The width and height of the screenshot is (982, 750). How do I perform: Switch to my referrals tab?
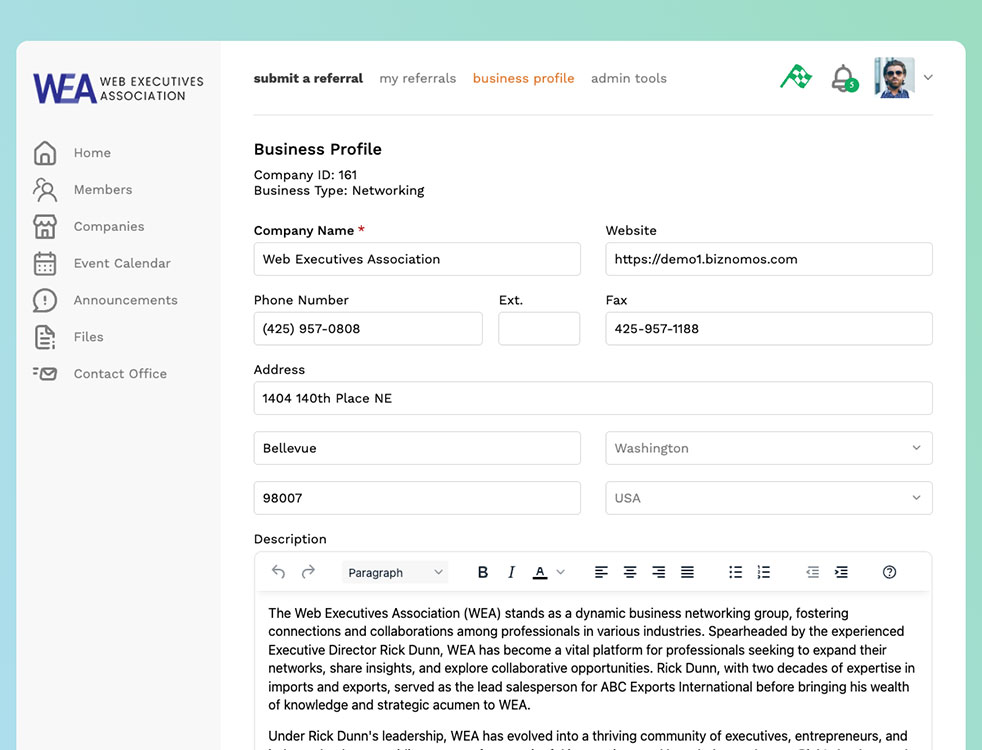coord(418,78)
